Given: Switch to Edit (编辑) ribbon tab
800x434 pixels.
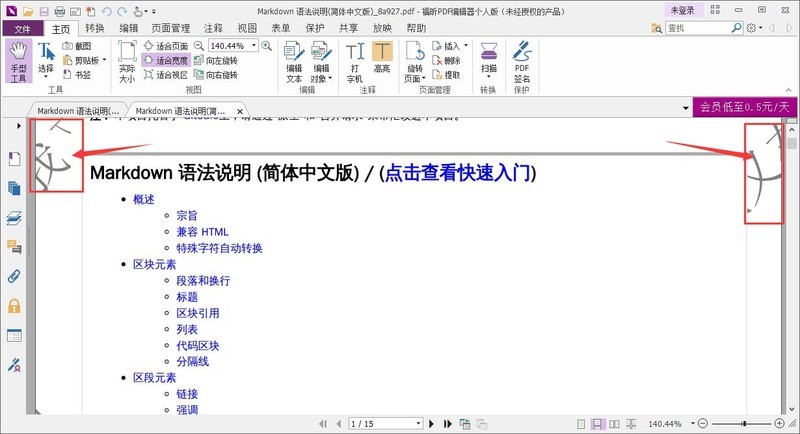Looking at the screenshot, I should tap(129, 29).
